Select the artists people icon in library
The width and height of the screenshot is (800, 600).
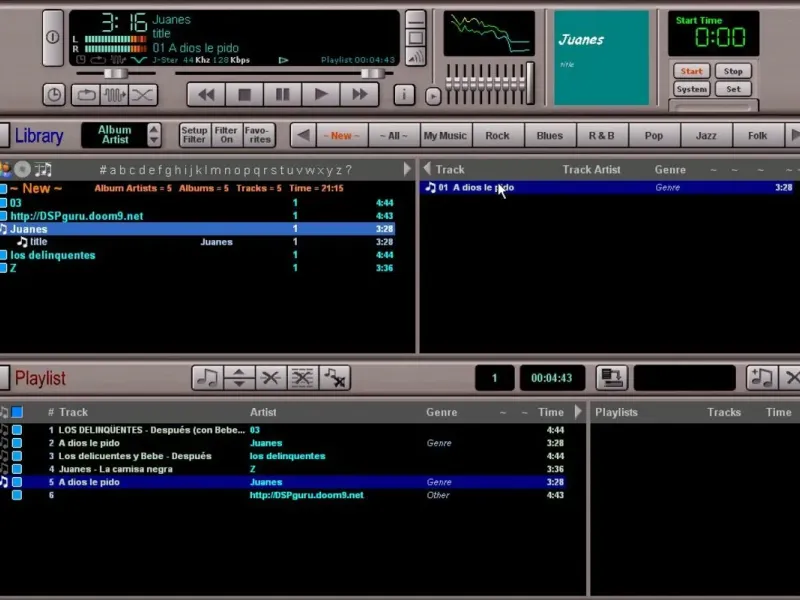pyautogui.click(x=5, y=169)
